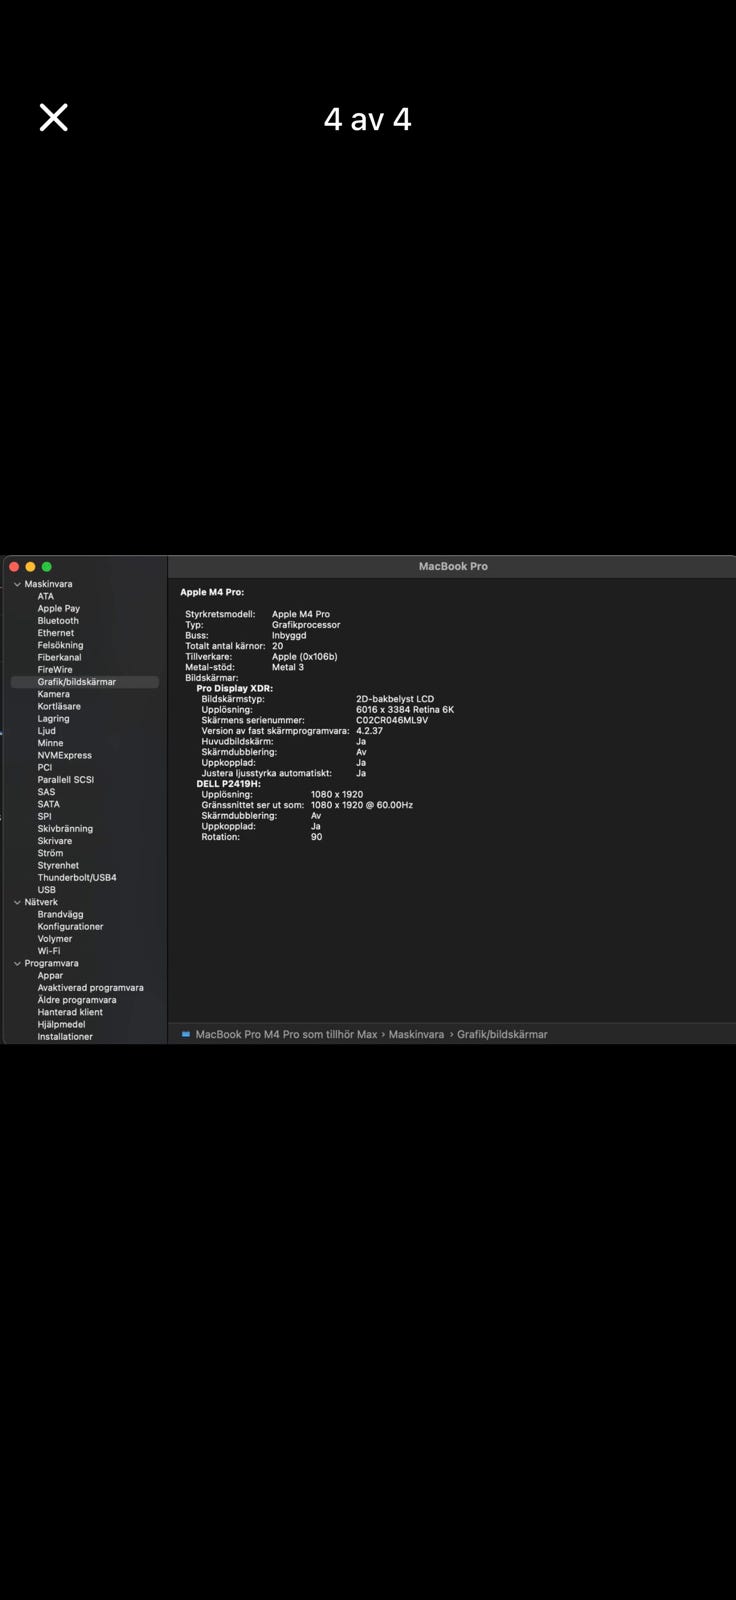Click the 'Inbyggd' bus value
The height and width of the screenshot is (1600, 736).
point(289,635)
